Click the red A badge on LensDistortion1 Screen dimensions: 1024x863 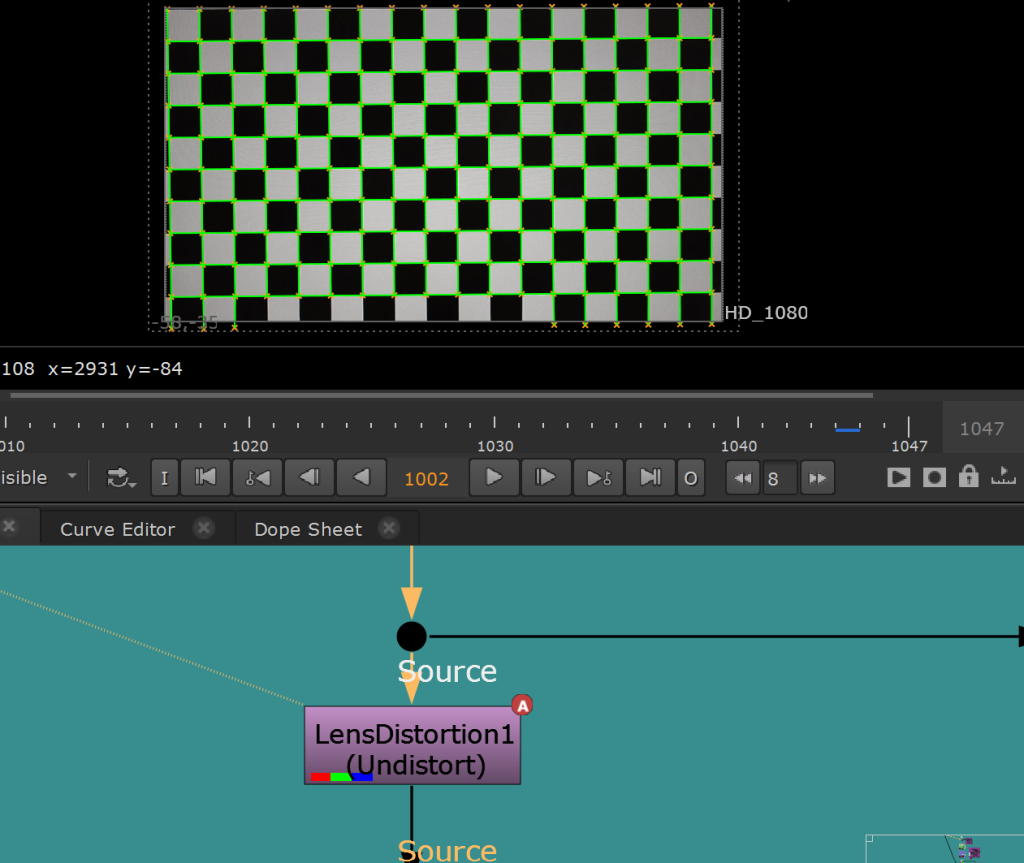(522, 706)
